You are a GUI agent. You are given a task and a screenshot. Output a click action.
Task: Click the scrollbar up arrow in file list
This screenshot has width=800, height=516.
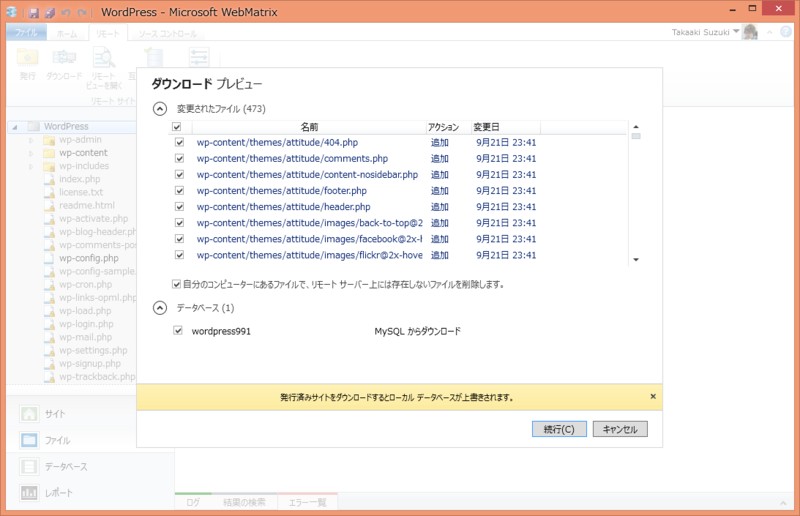[636, 127]
